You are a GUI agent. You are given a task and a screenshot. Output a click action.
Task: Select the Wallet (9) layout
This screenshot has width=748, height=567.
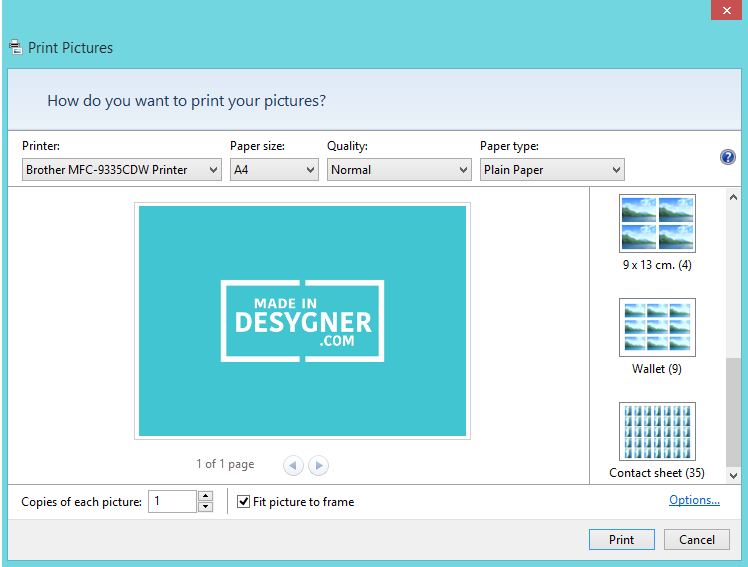pyautogui.click(x=657, y=337)
